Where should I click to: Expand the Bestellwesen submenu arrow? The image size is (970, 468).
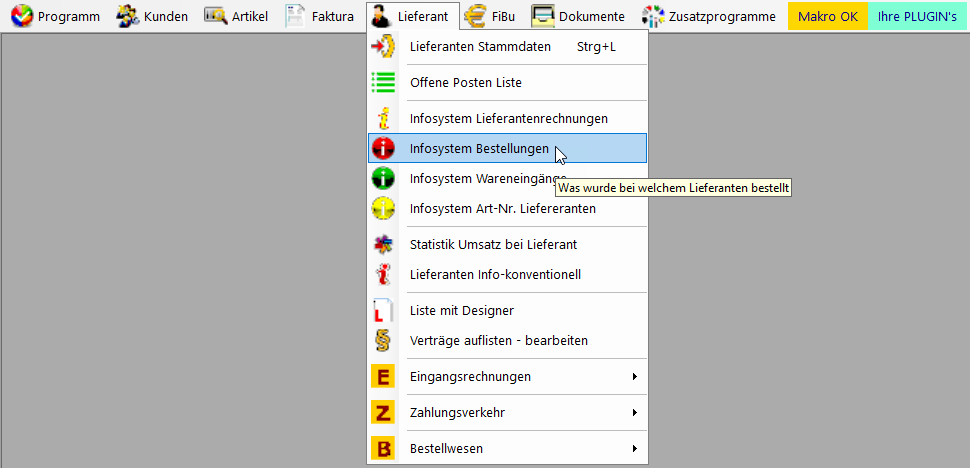(635, 448)
